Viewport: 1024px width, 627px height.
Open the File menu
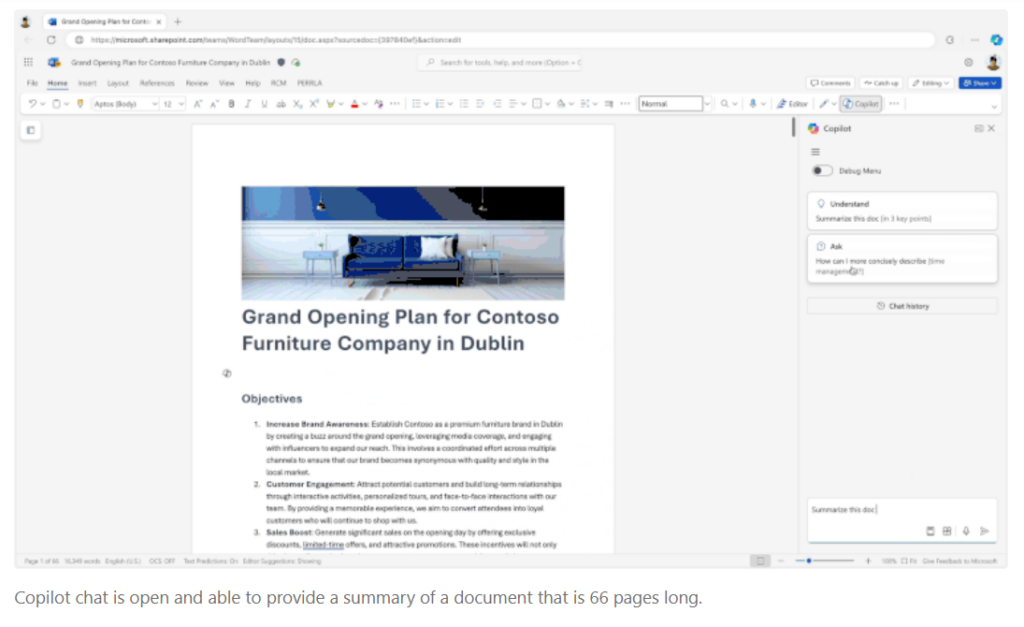coord(32,83)
